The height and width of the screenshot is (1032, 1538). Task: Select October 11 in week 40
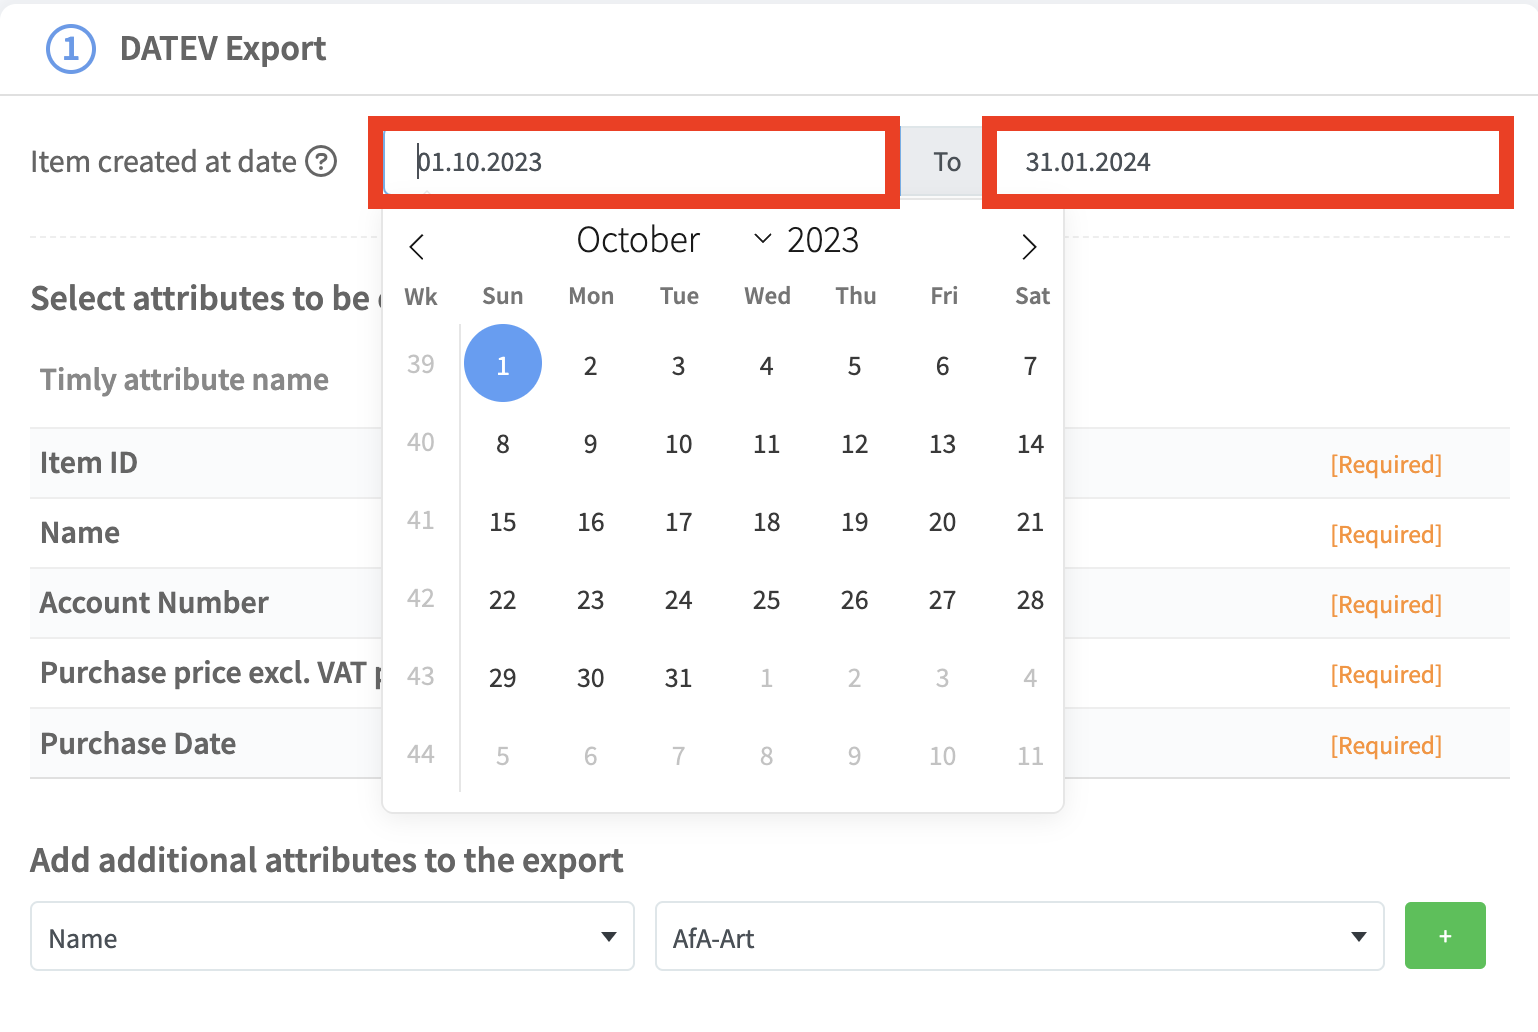(x=767, y=444)
